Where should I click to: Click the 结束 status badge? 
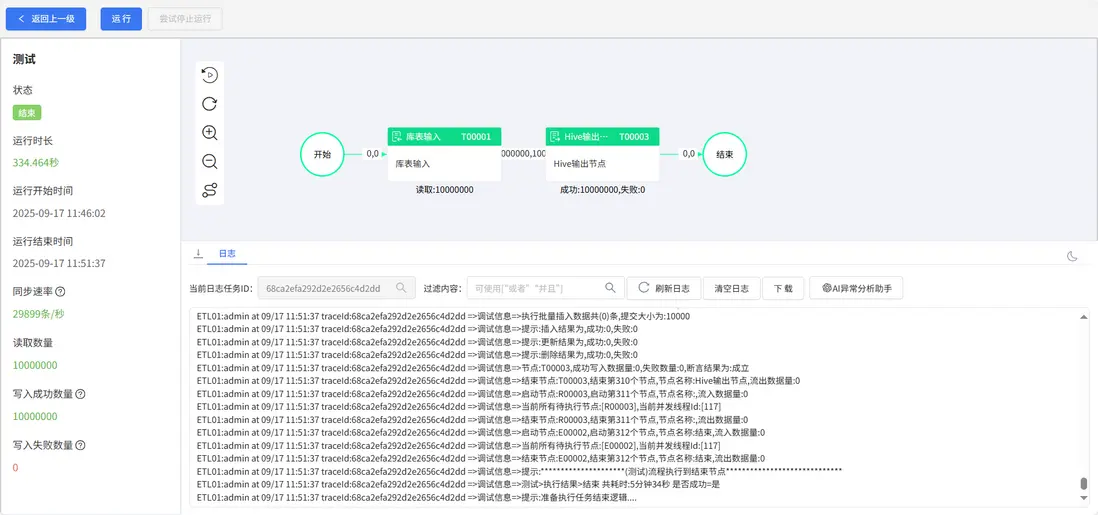point(28,112)
